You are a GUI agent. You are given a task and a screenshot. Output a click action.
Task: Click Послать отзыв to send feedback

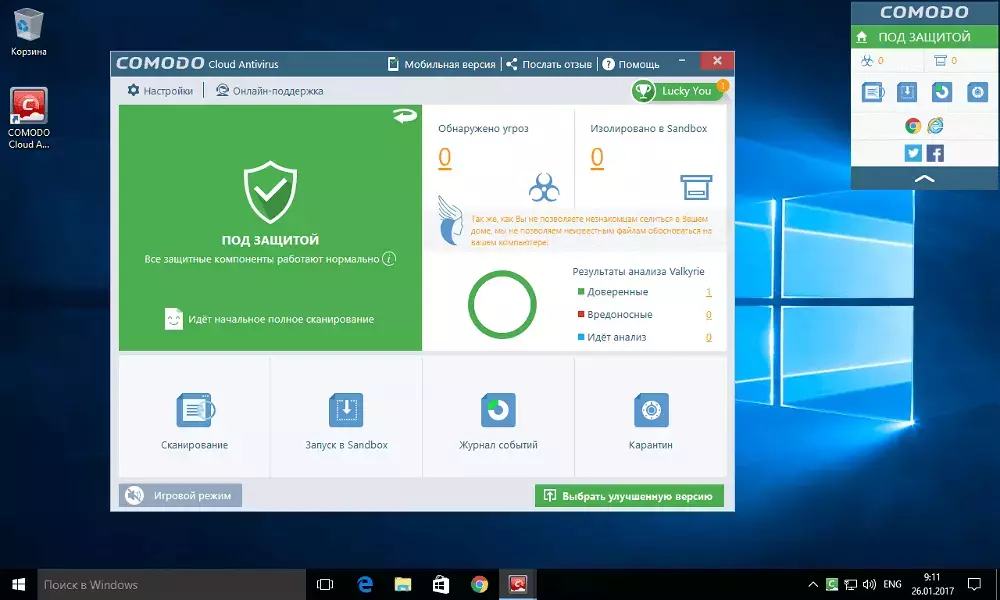[549, 64]
